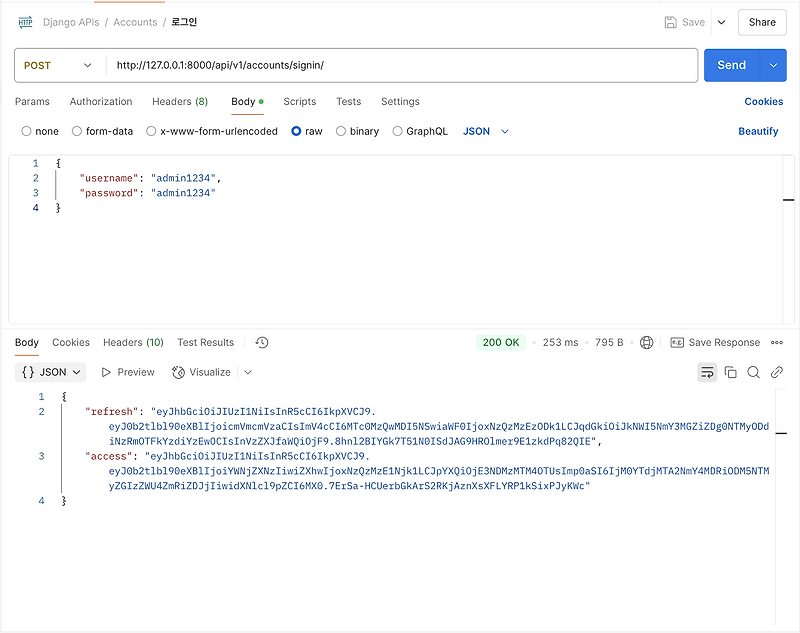Click the HTTP request type icon
Image resolution: width=800 pixels, height=633 pixels.
26,22
